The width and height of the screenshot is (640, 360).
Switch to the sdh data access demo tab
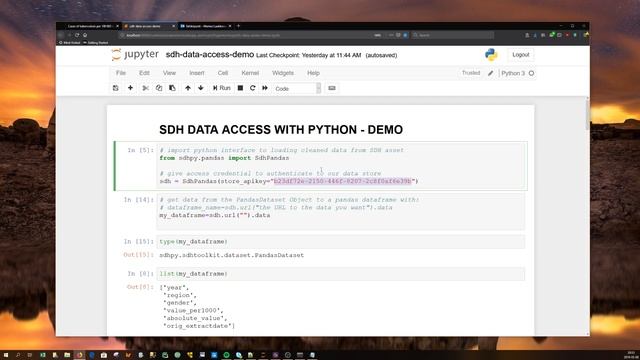[x=149, y=26]
